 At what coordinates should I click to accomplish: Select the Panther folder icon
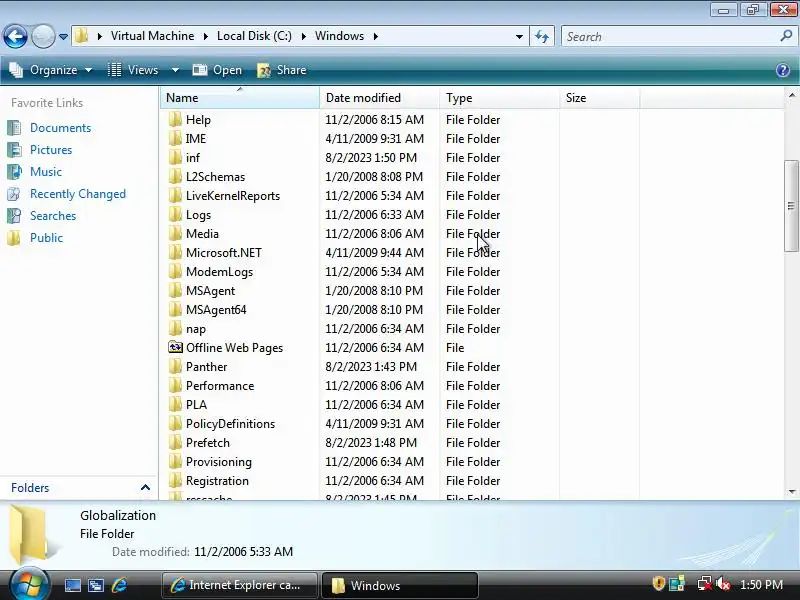pos(175,366)
